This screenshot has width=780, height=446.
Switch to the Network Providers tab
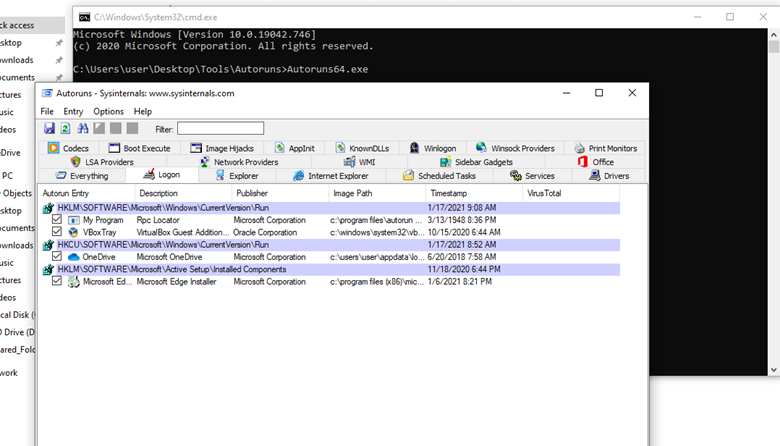pos(239,162)
